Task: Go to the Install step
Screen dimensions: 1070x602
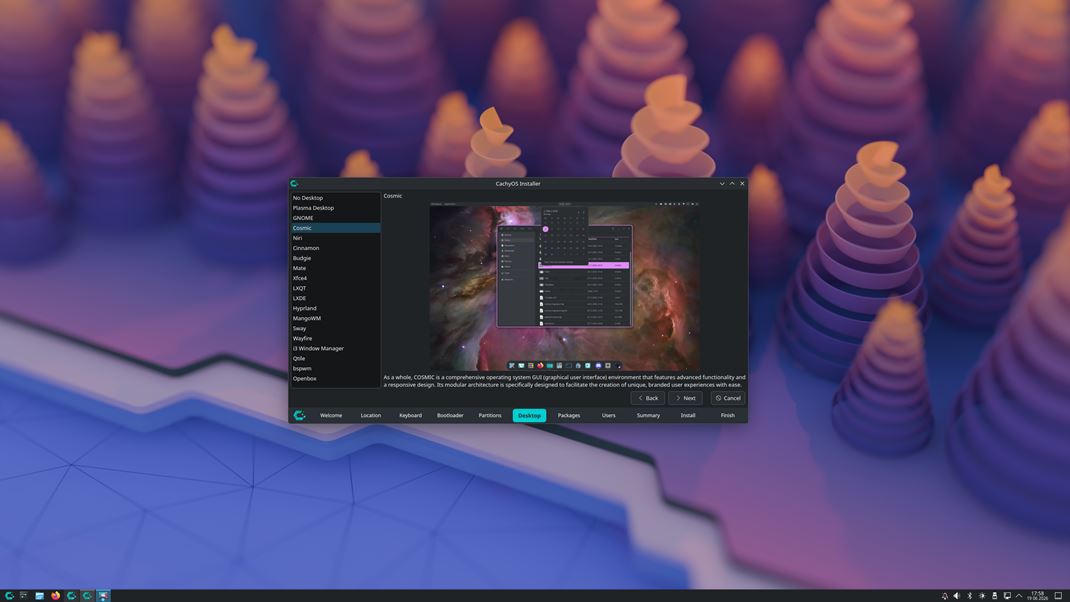Action: click(688, 415)
